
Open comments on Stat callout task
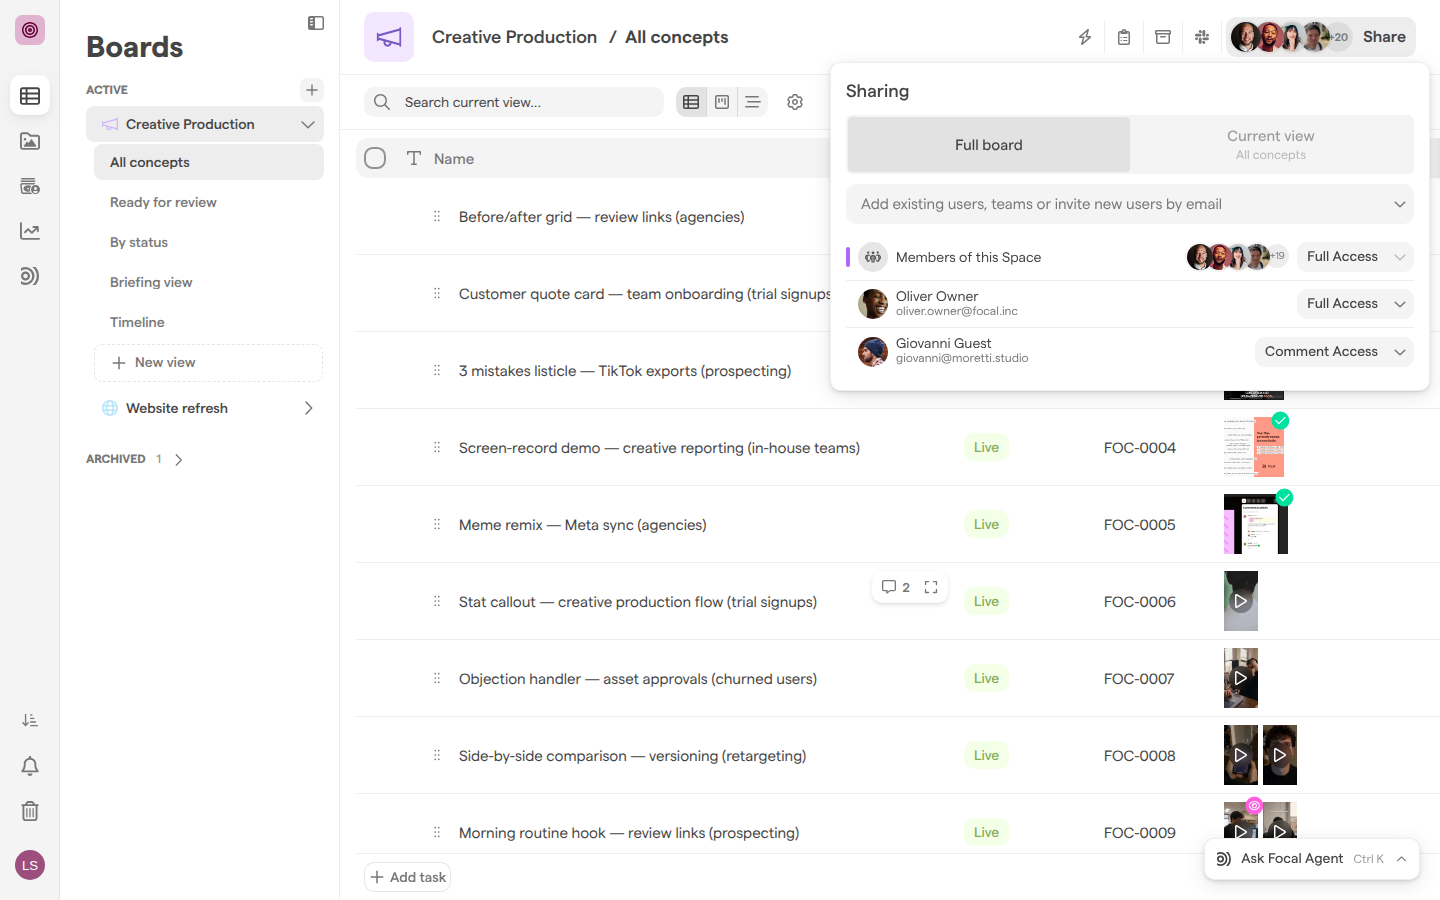[x=896, y=587]
